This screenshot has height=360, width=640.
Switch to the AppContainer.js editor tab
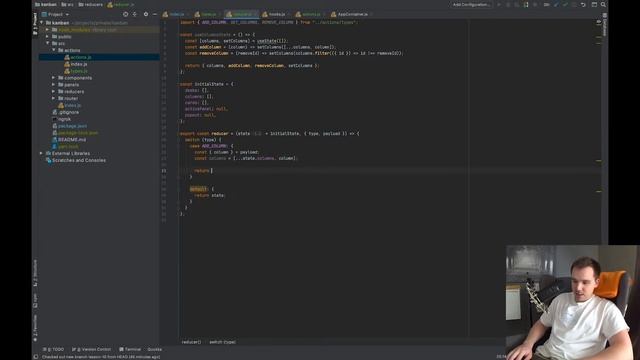352,14
